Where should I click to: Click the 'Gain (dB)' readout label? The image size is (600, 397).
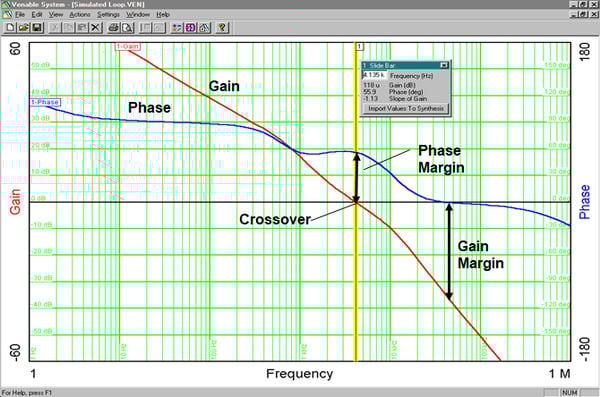402,85
